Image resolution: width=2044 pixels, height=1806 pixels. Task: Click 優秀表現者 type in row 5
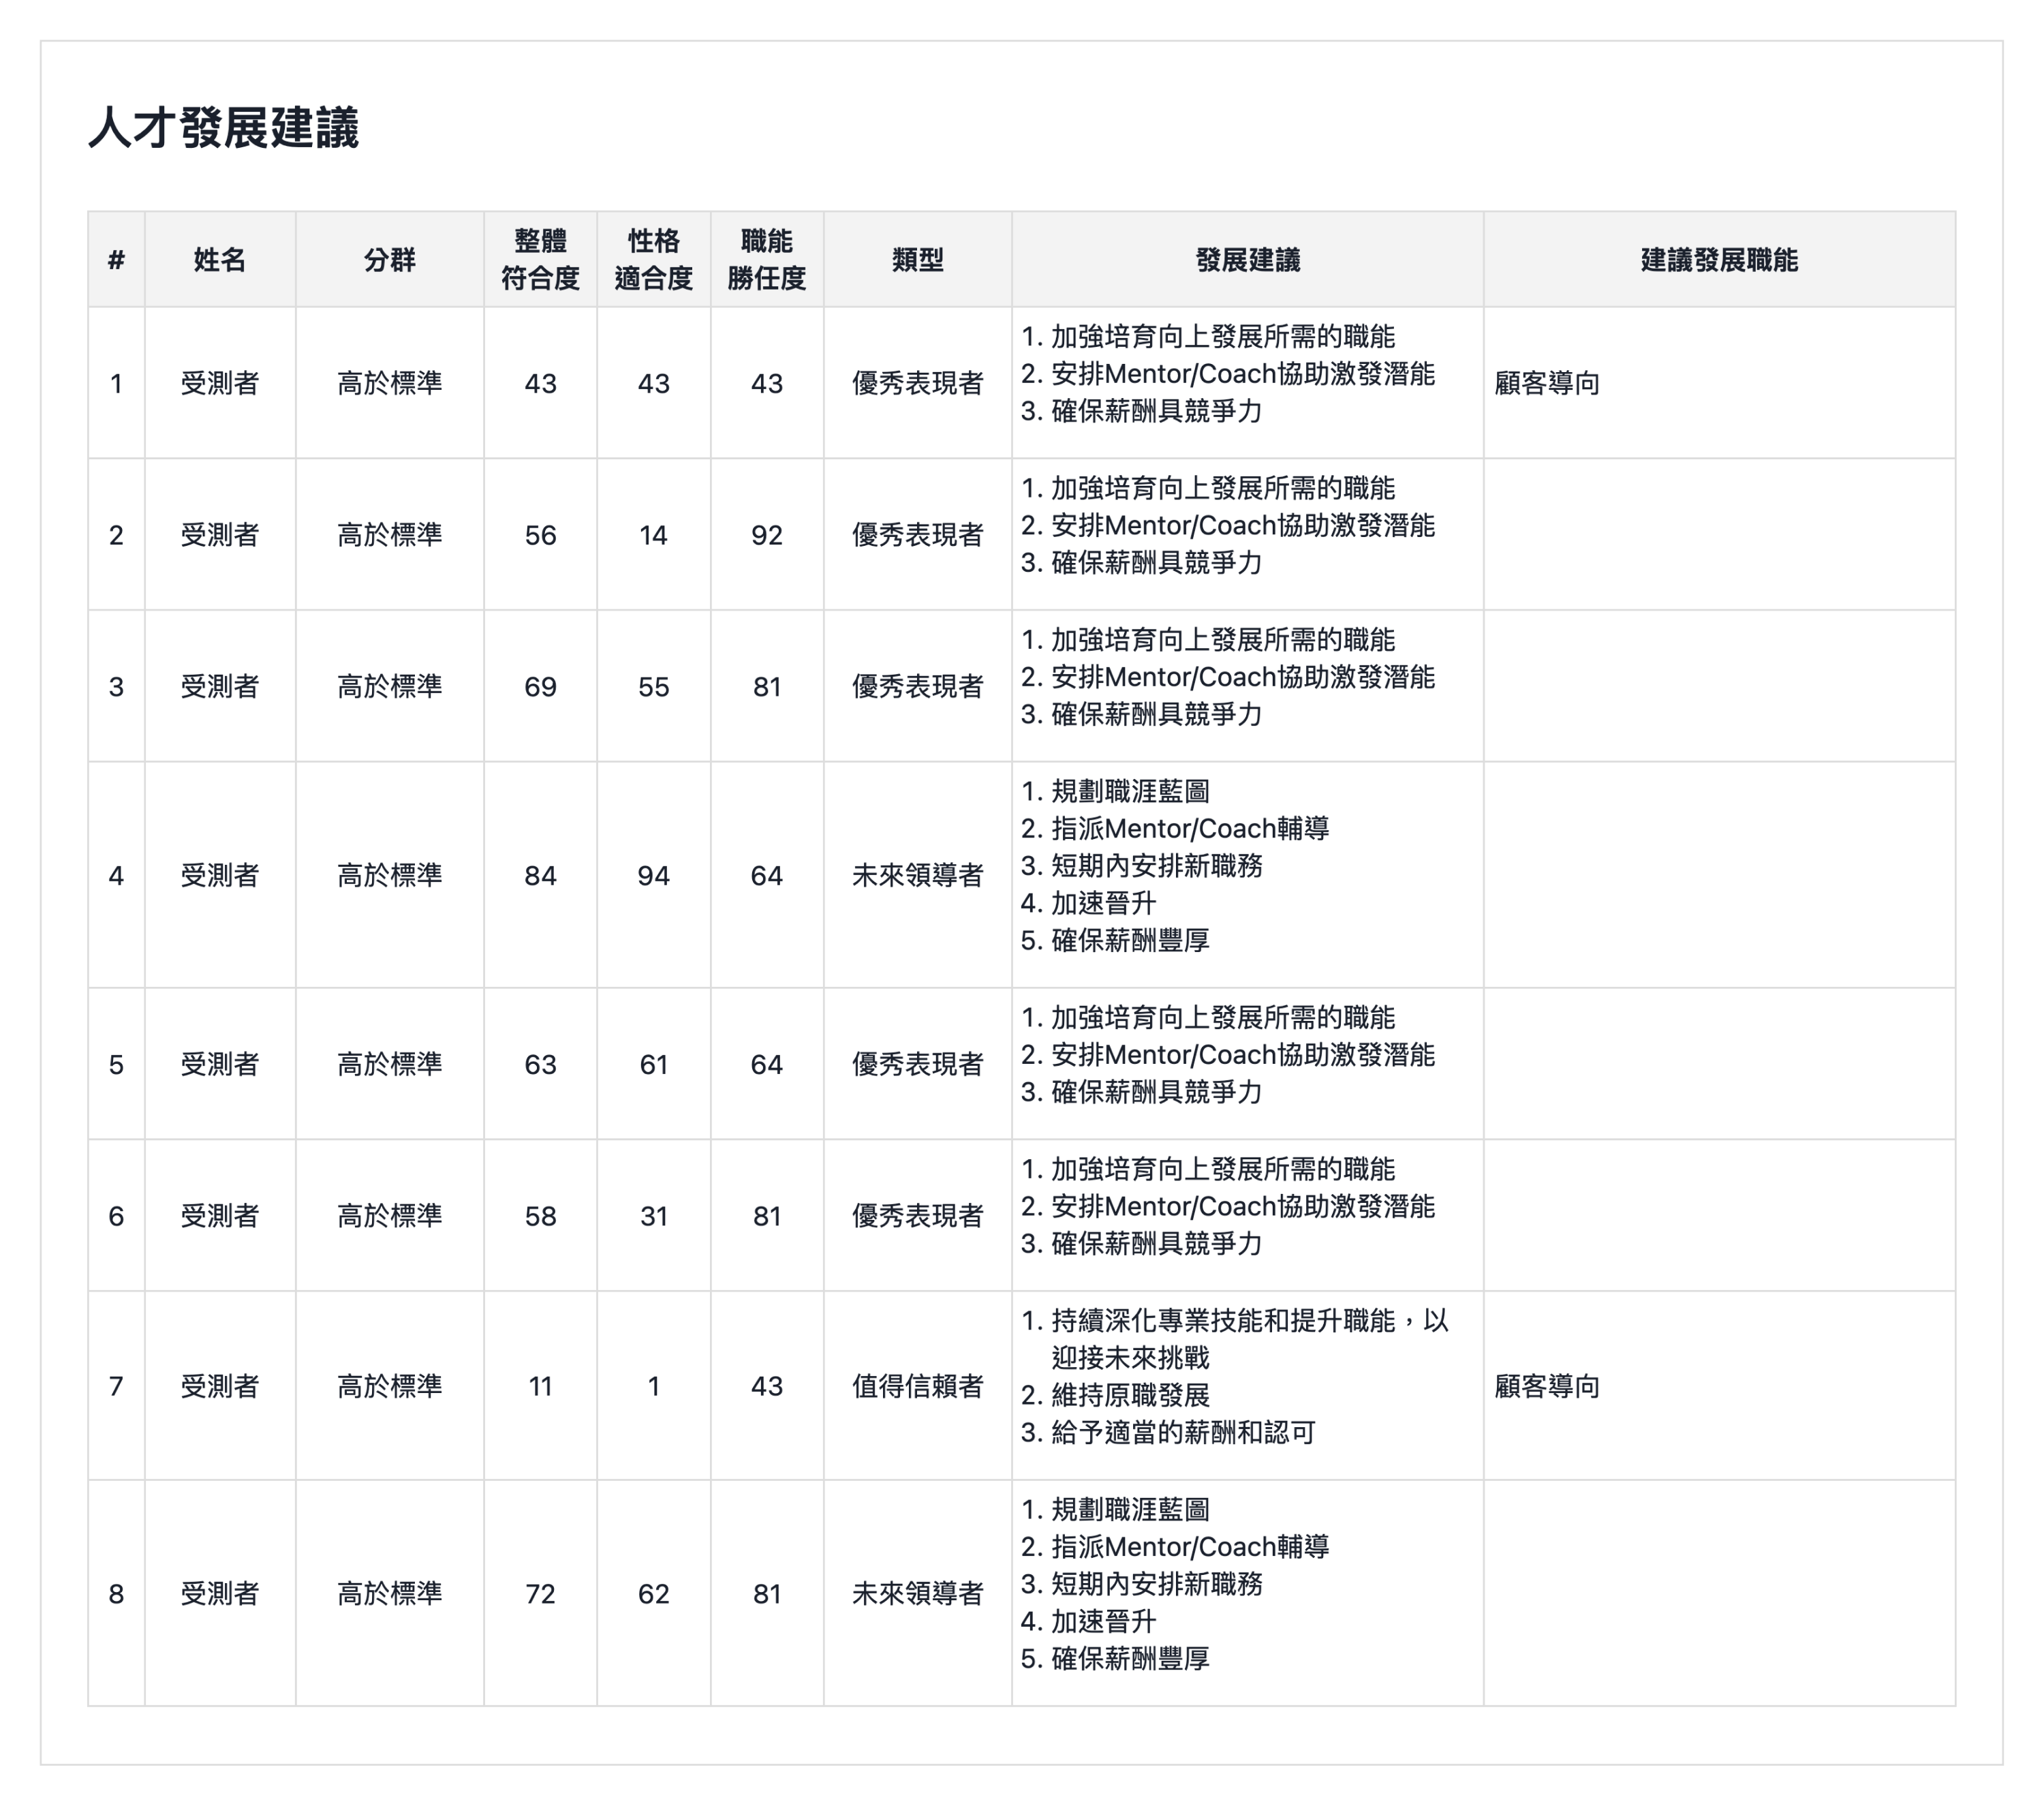tap(917, 1064)
